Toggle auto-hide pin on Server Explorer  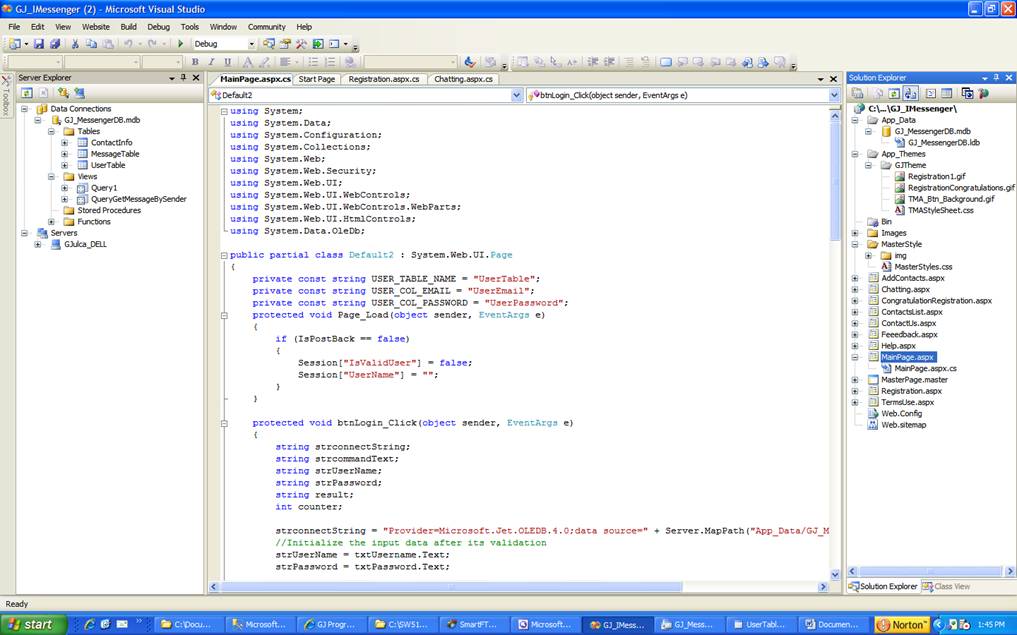pos(183,78)
